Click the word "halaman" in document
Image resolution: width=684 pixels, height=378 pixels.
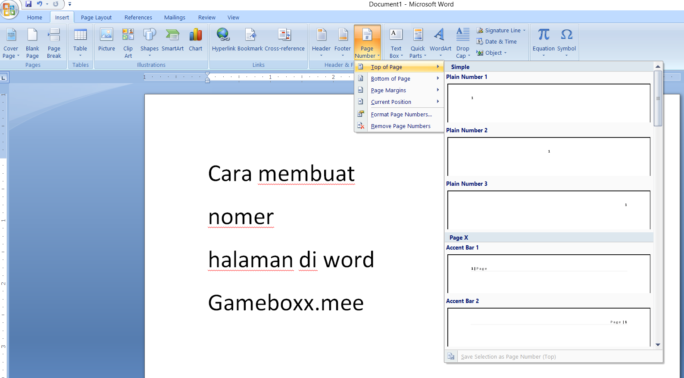[x=250, y=259]
